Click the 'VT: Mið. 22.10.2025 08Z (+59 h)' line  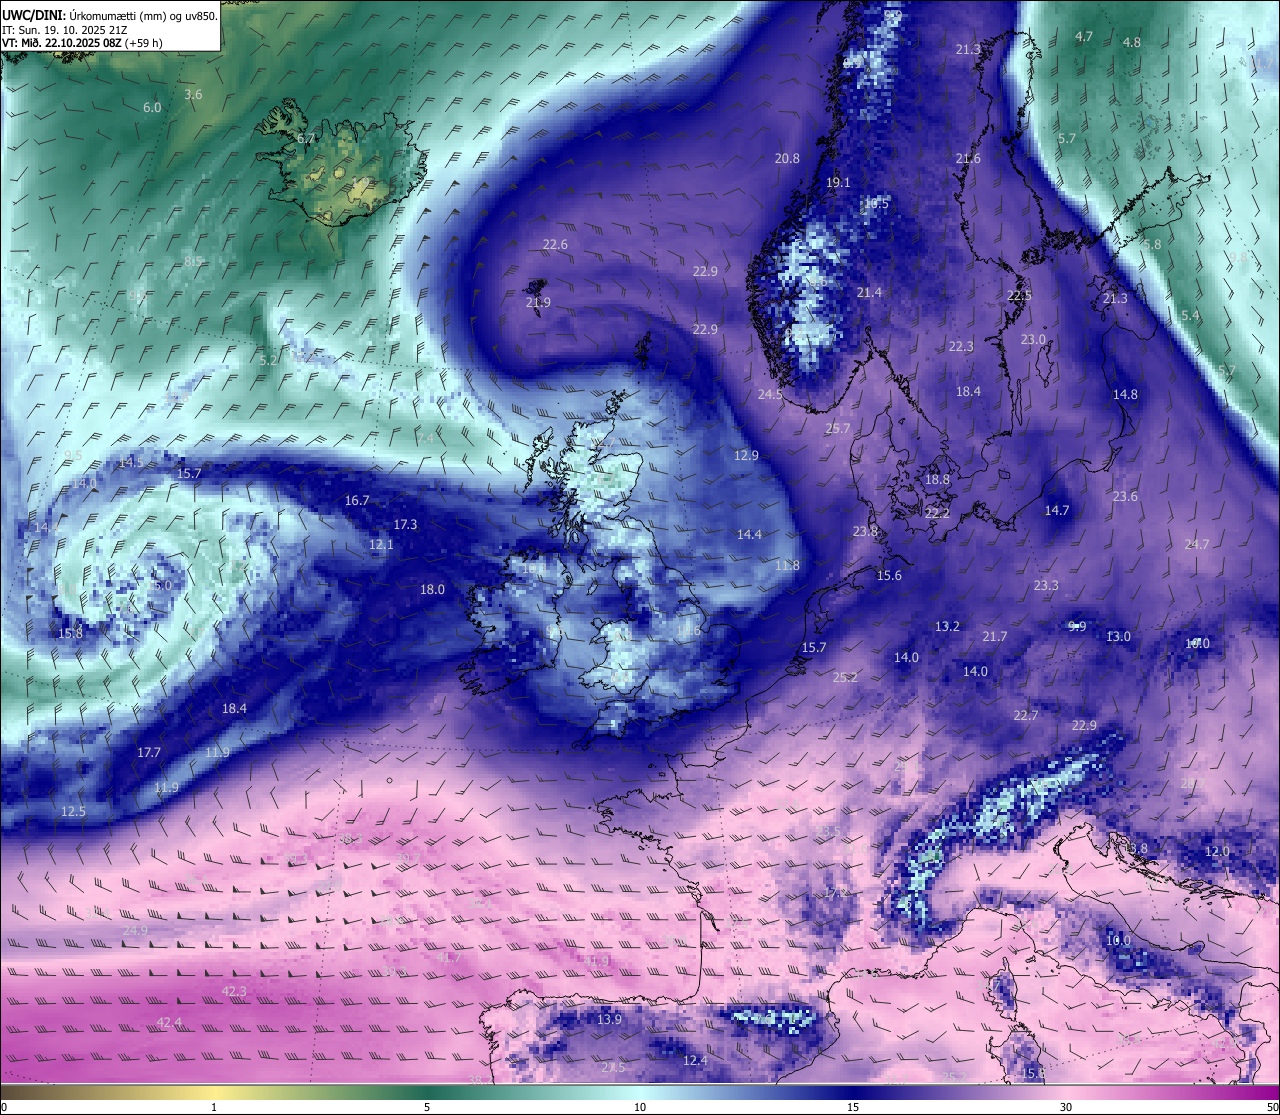pos(82,43)
